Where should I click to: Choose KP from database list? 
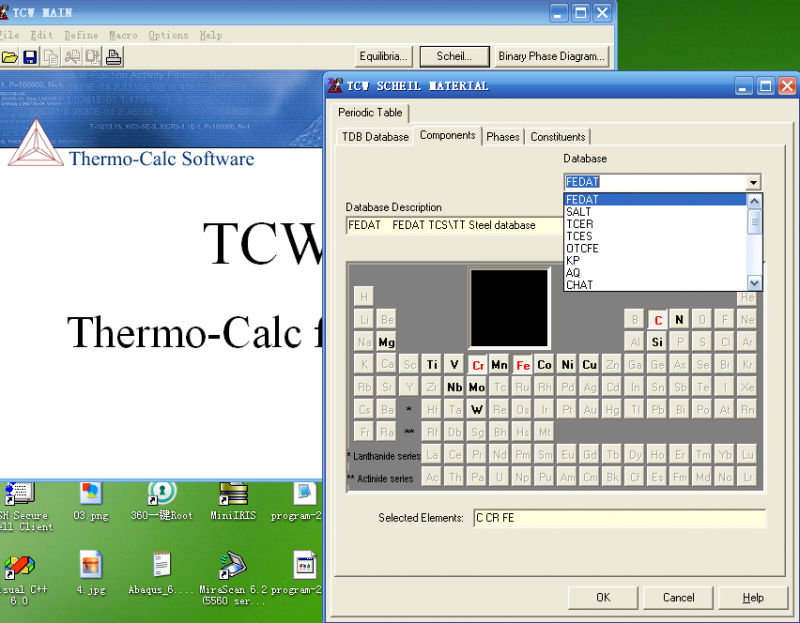[655, 260]
